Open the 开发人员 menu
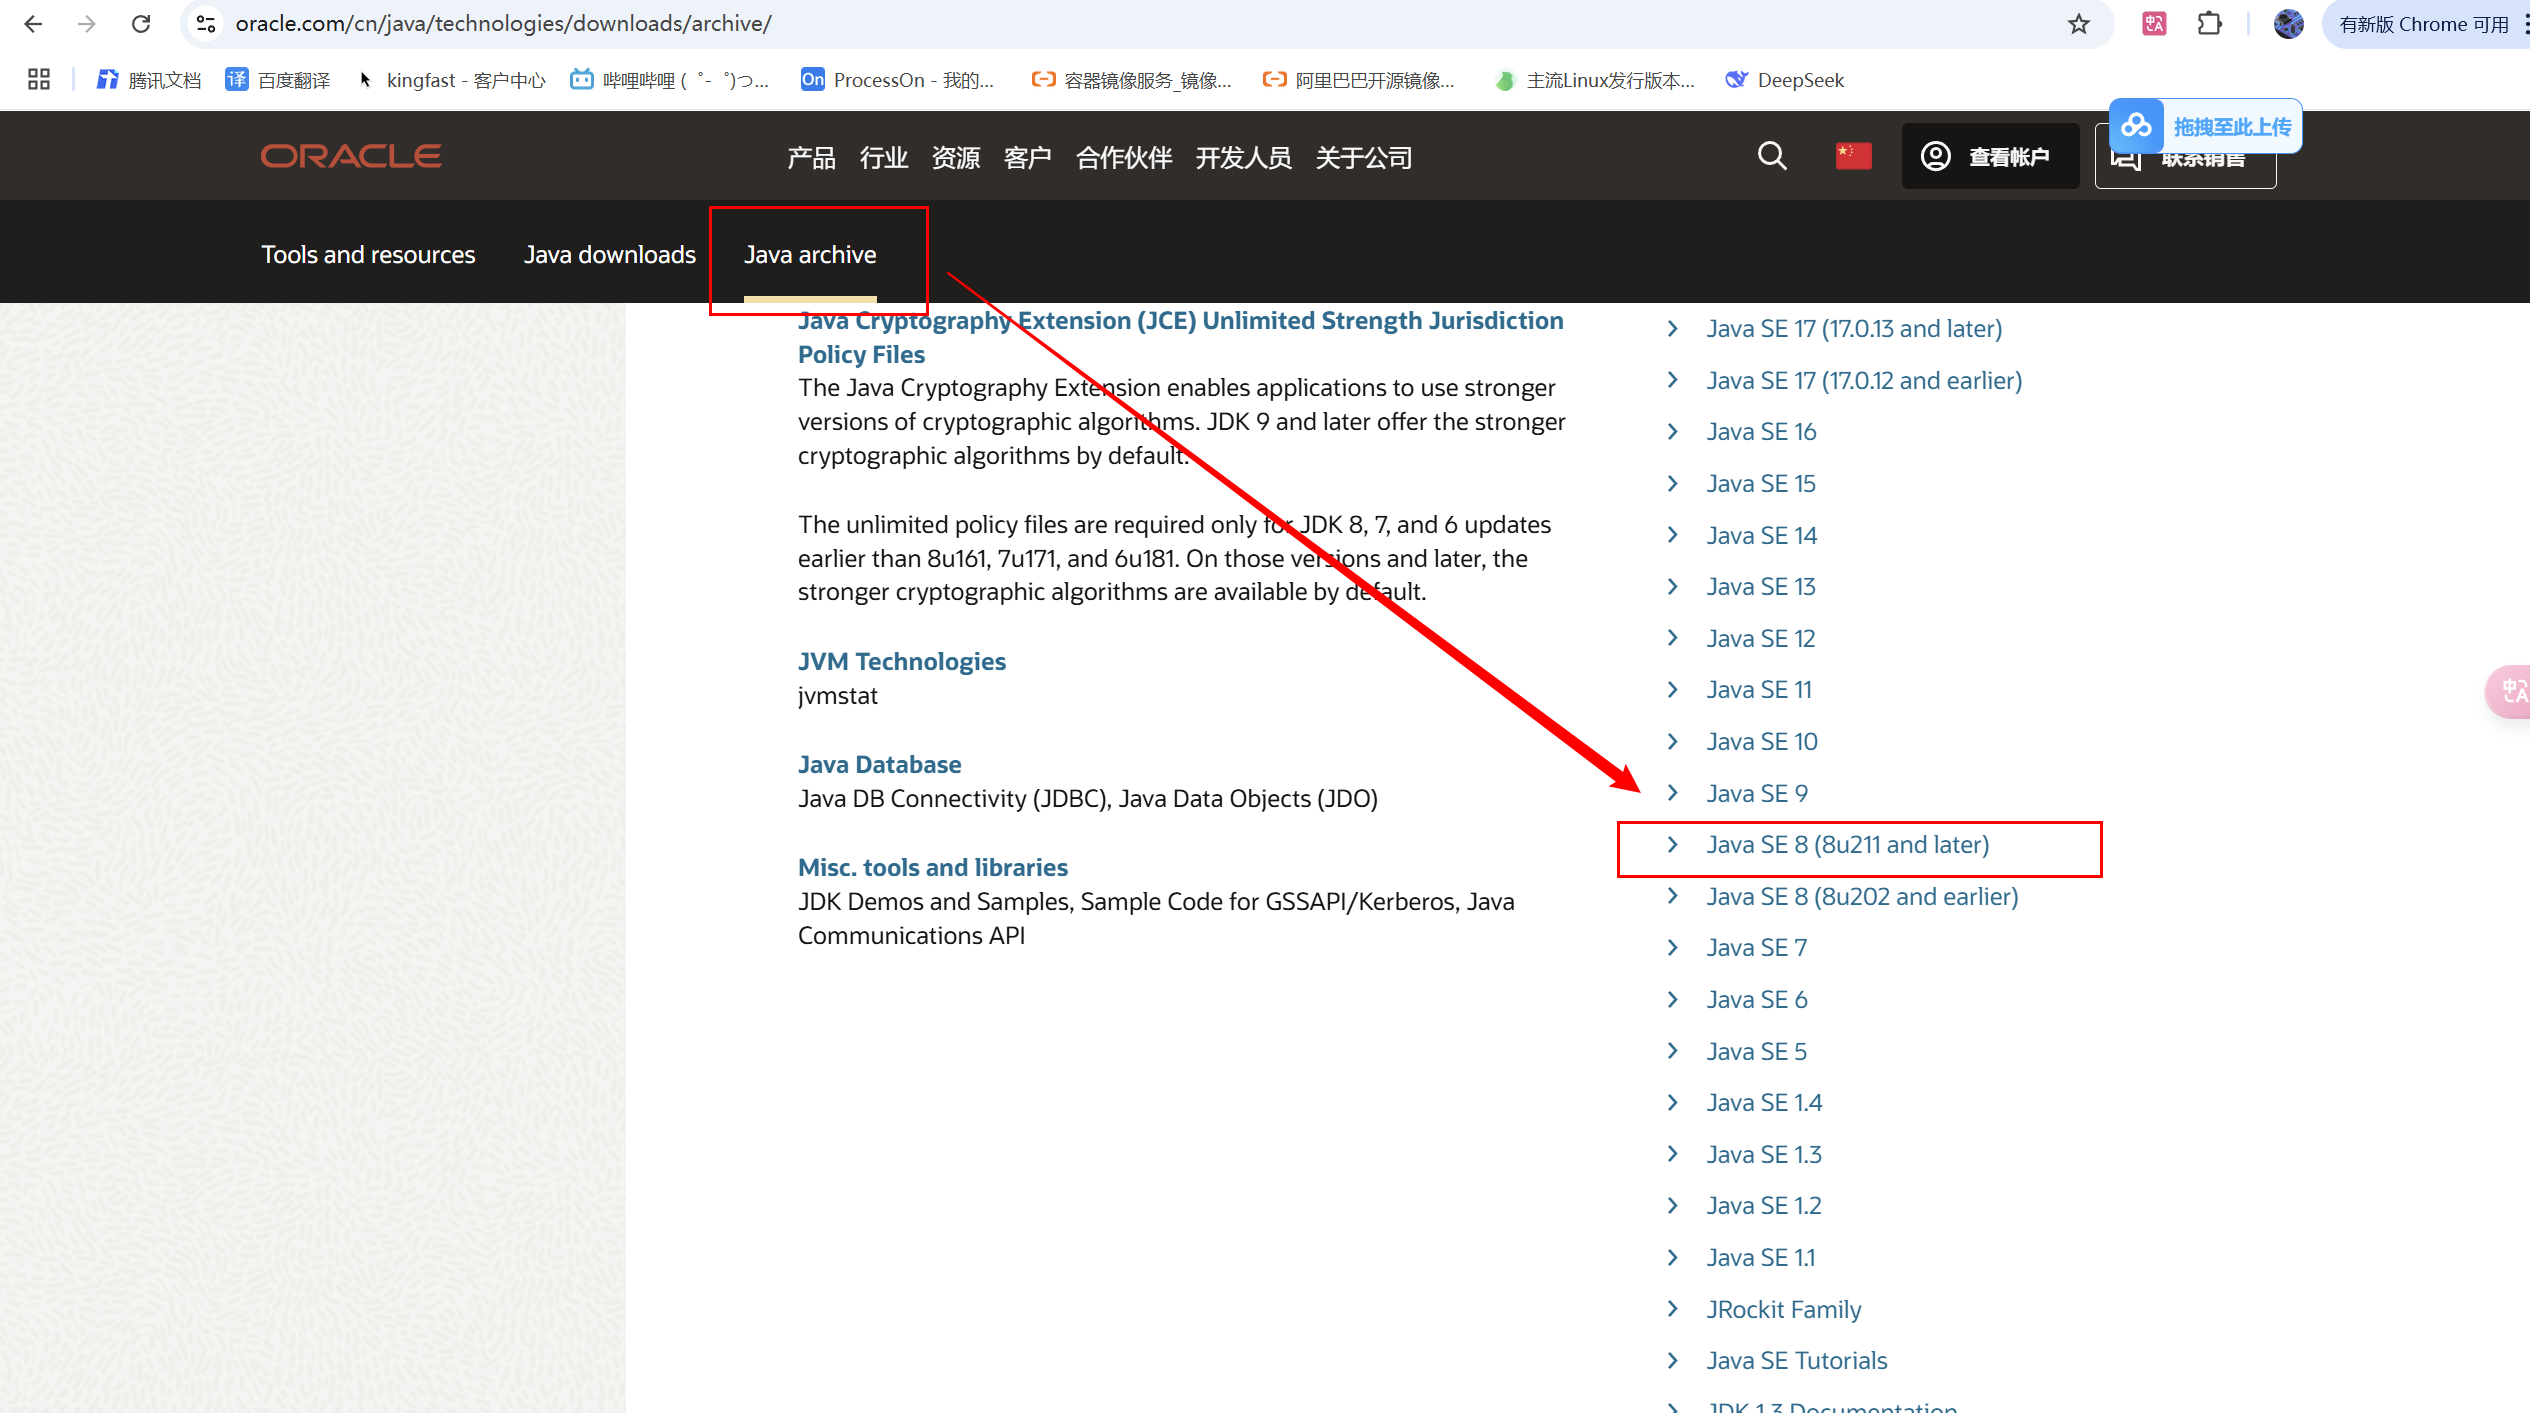The width and height of the screenshot is (2530, 1413). pos(1243,157)
